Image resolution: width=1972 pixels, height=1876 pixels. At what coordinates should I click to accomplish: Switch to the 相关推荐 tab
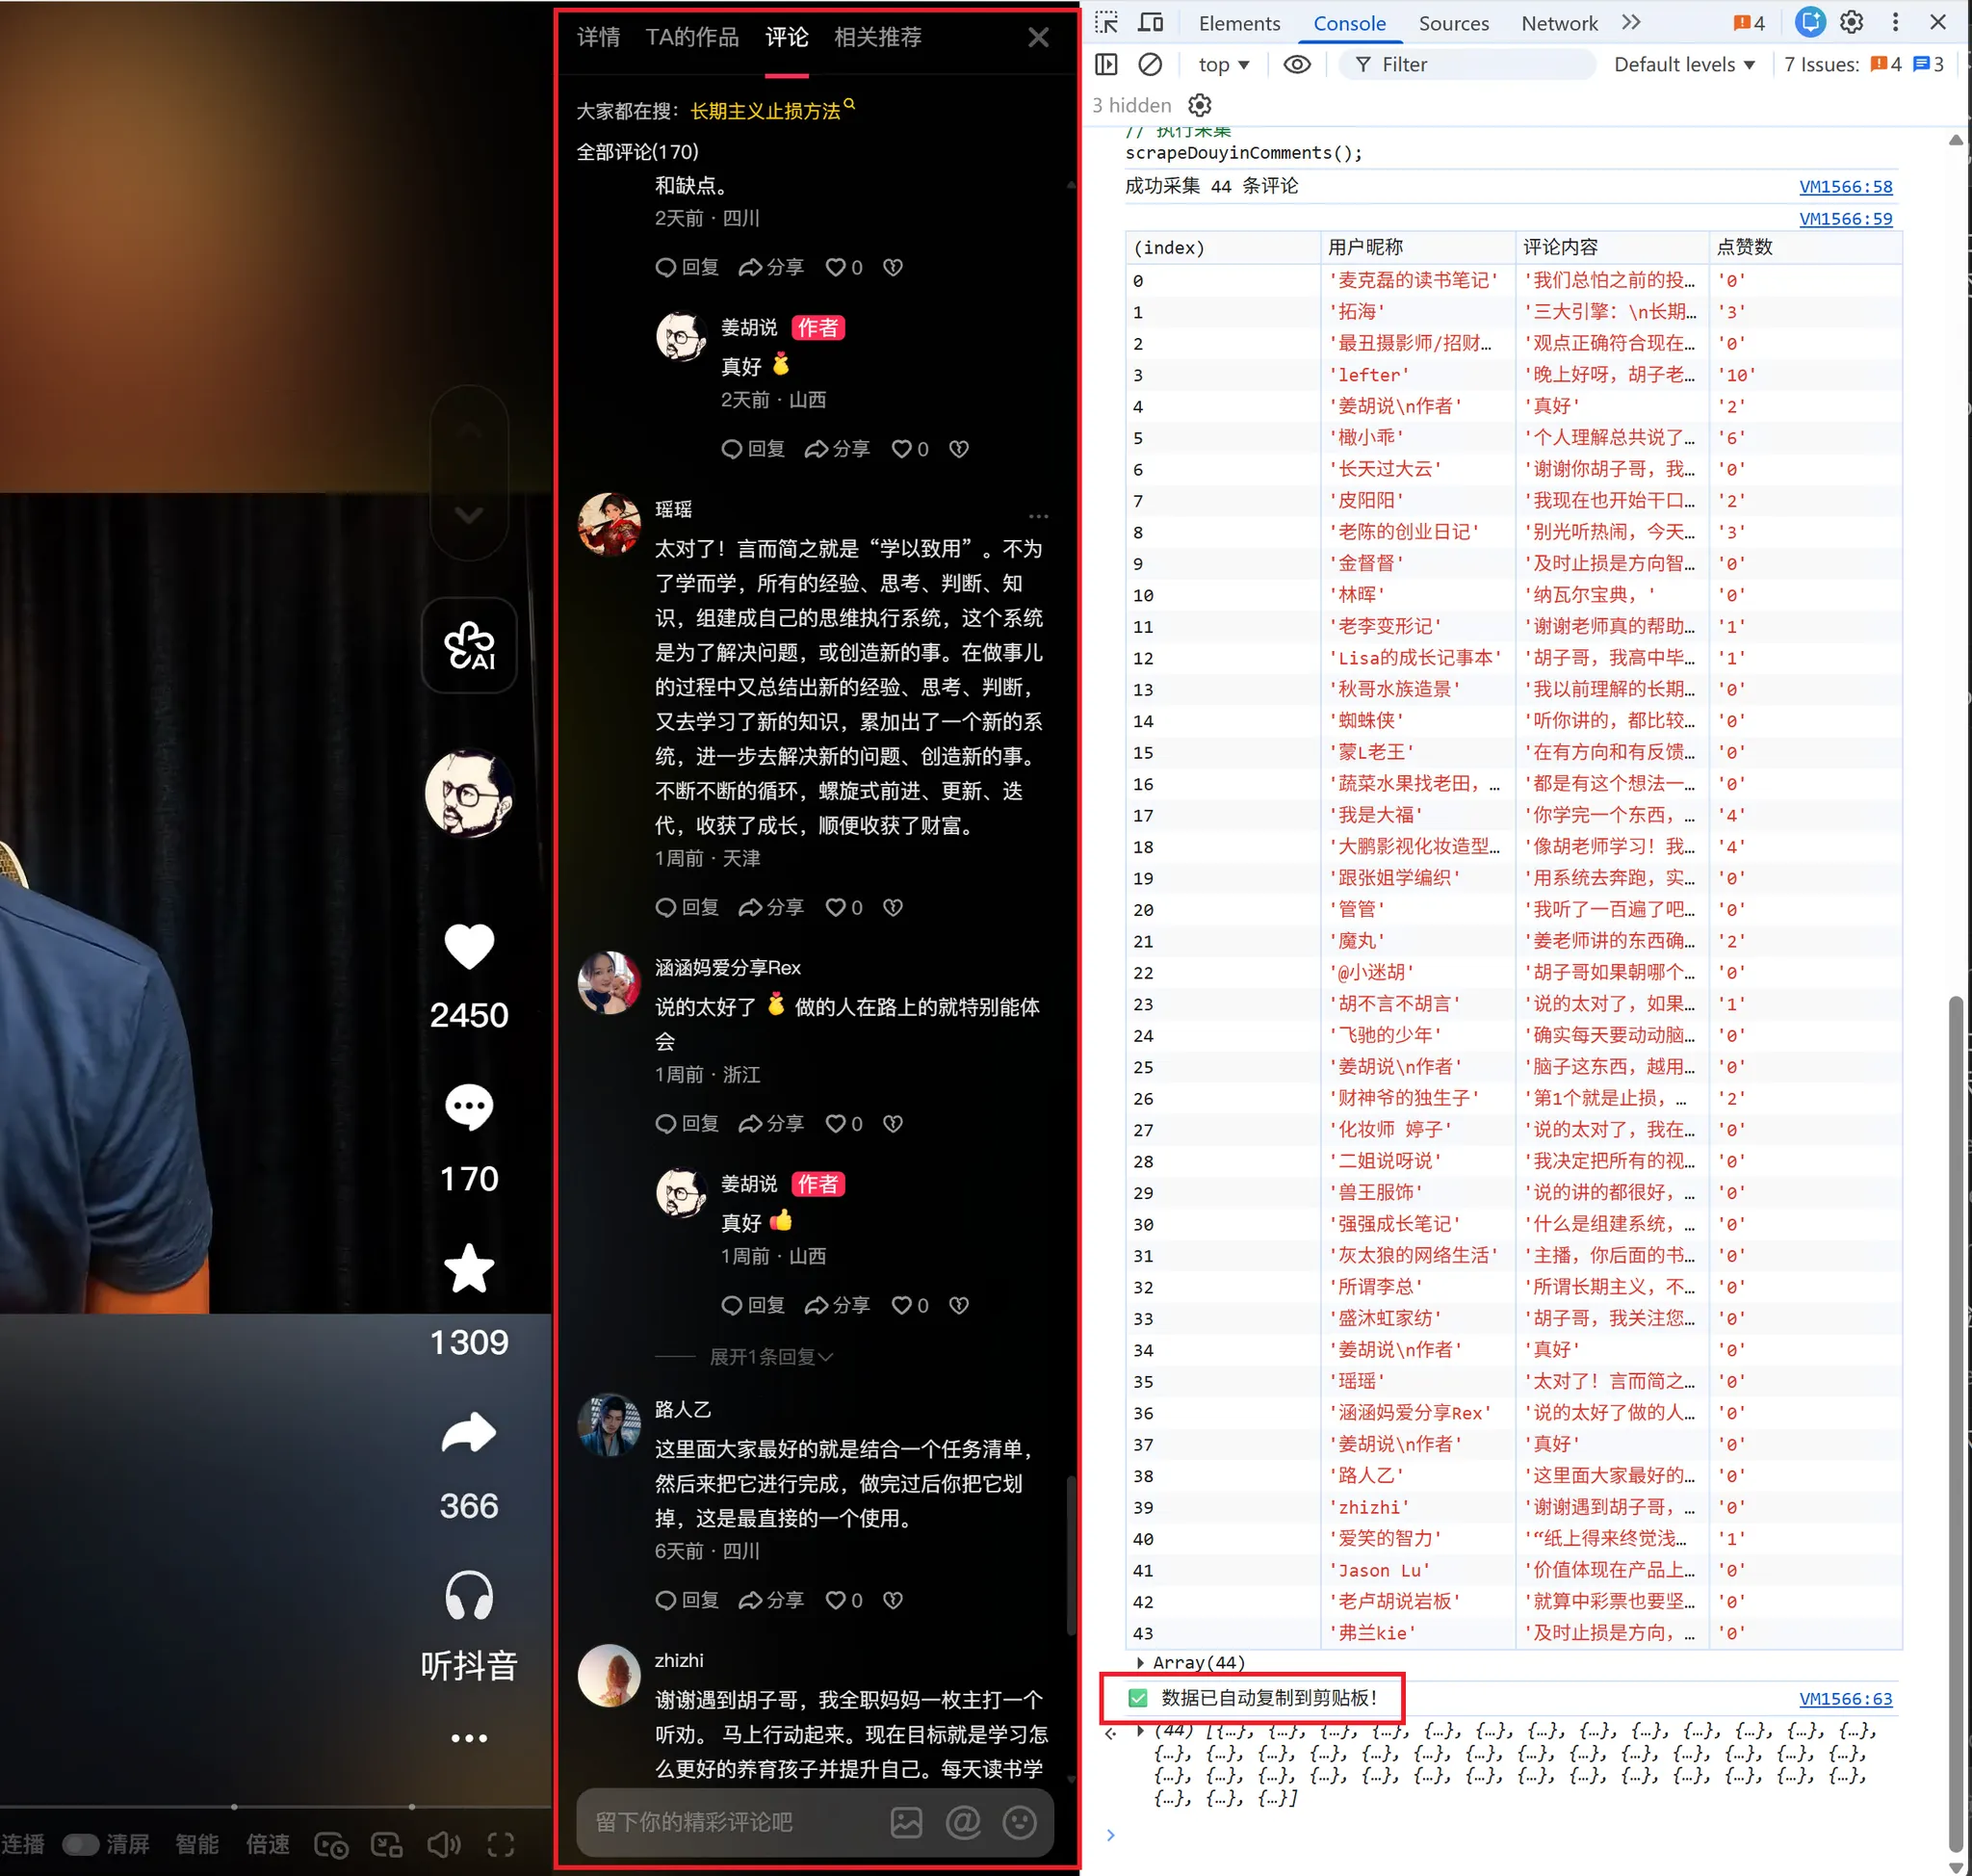(877, 38)
